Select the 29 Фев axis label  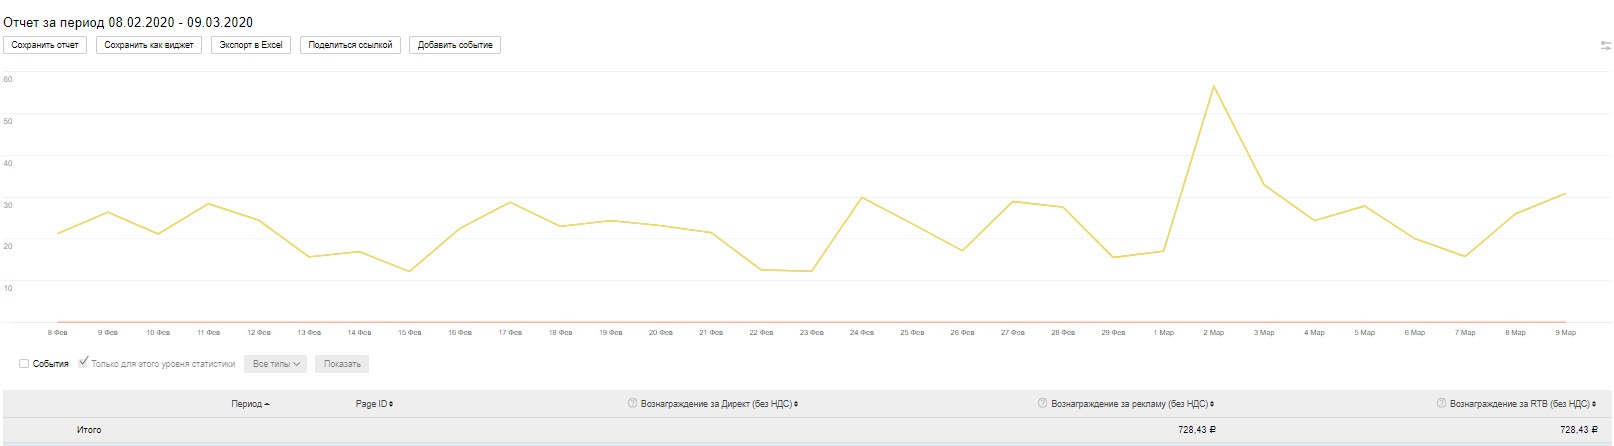[x=1113, y=333]
